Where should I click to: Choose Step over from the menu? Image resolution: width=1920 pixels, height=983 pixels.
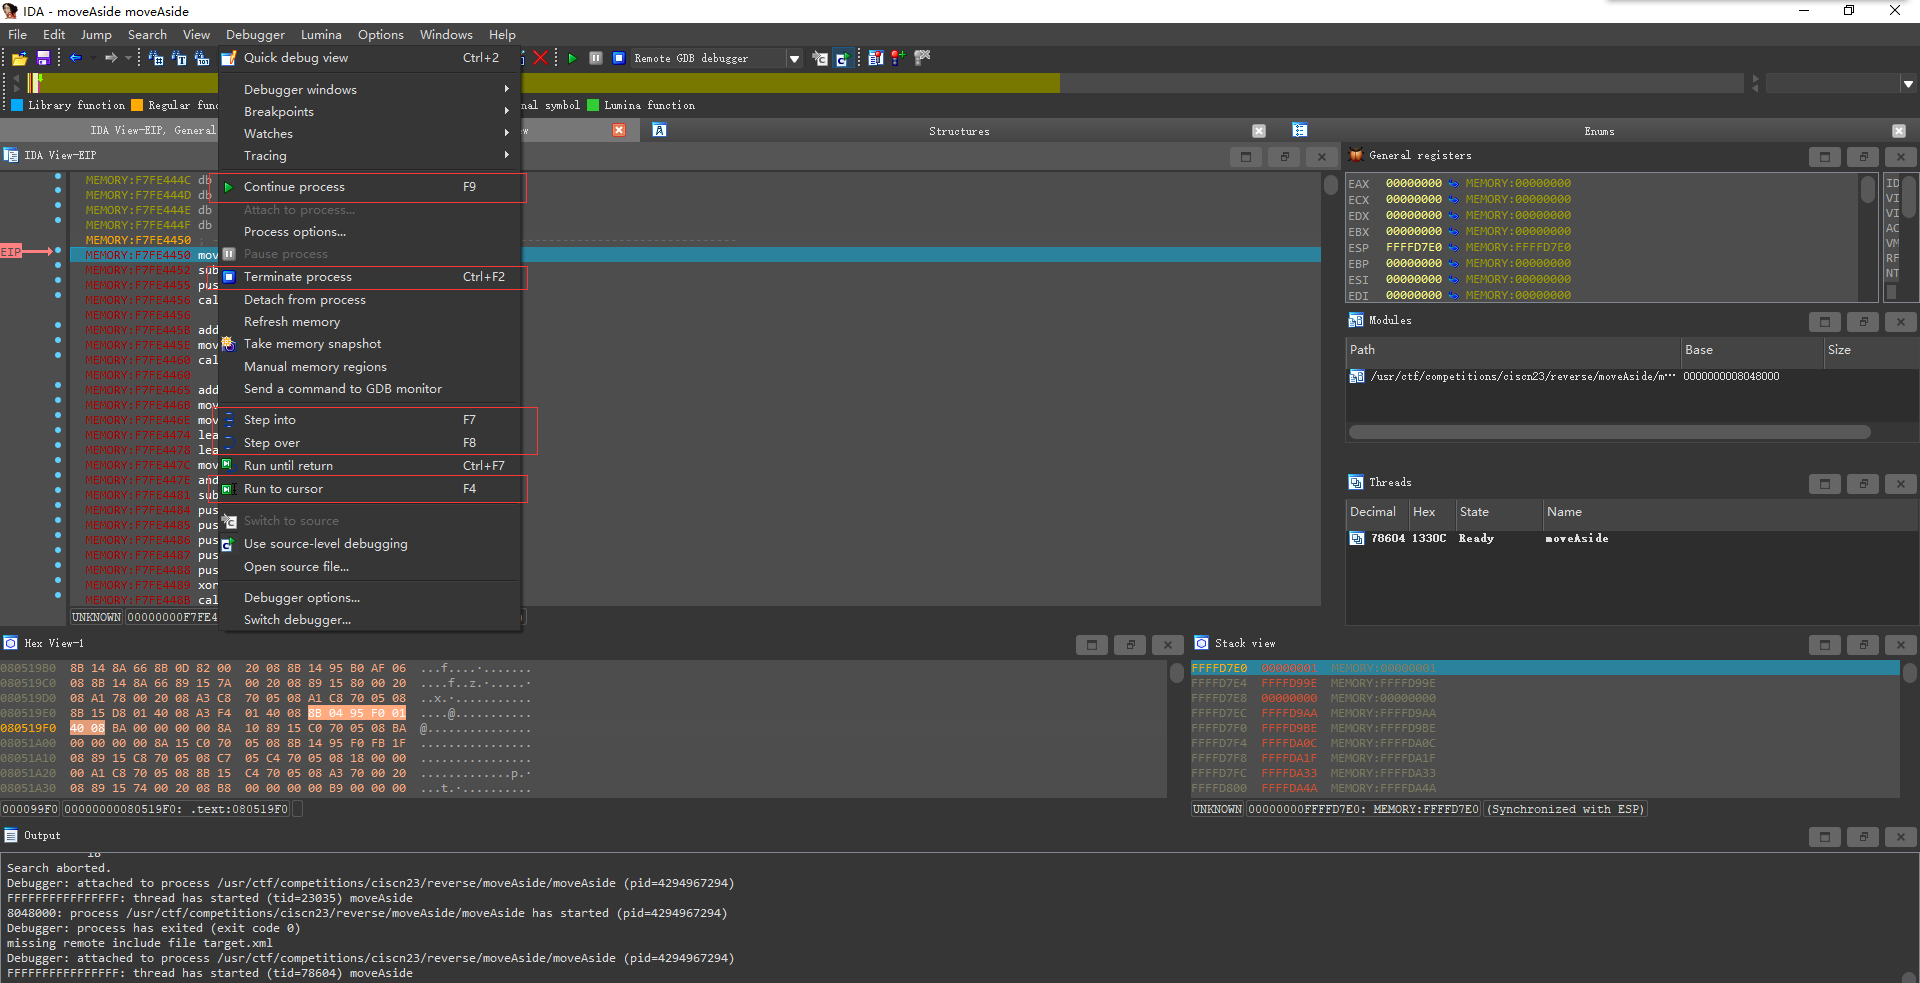370,443
